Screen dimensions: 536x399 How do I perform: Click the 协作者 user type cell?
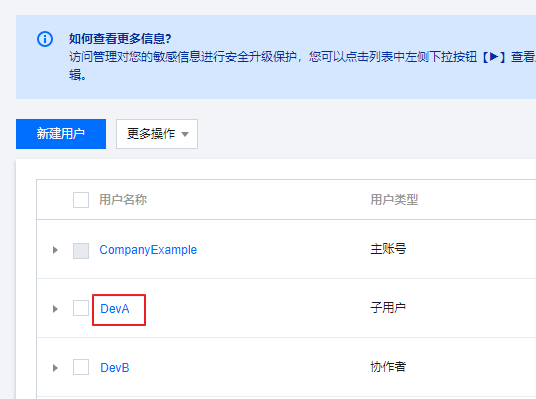pyautogui.click(x=388, y=367)
